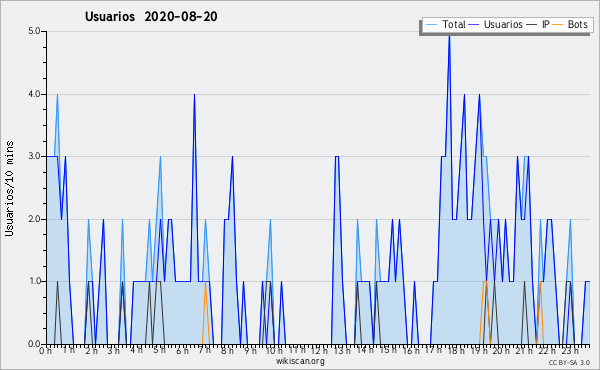Click the '0.0' y-axis value

point(34,344)
